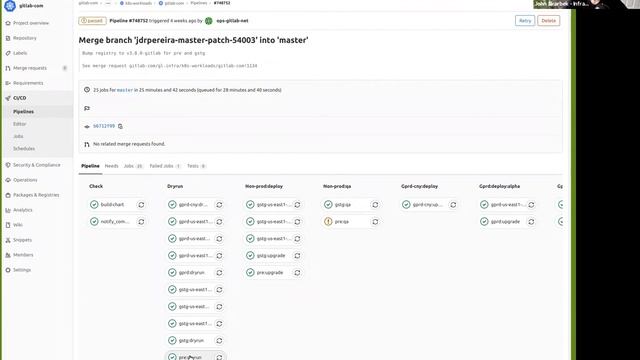640x360 pixels.
Task: Retry the gprd:dryrun job
Action: (219, 272)
